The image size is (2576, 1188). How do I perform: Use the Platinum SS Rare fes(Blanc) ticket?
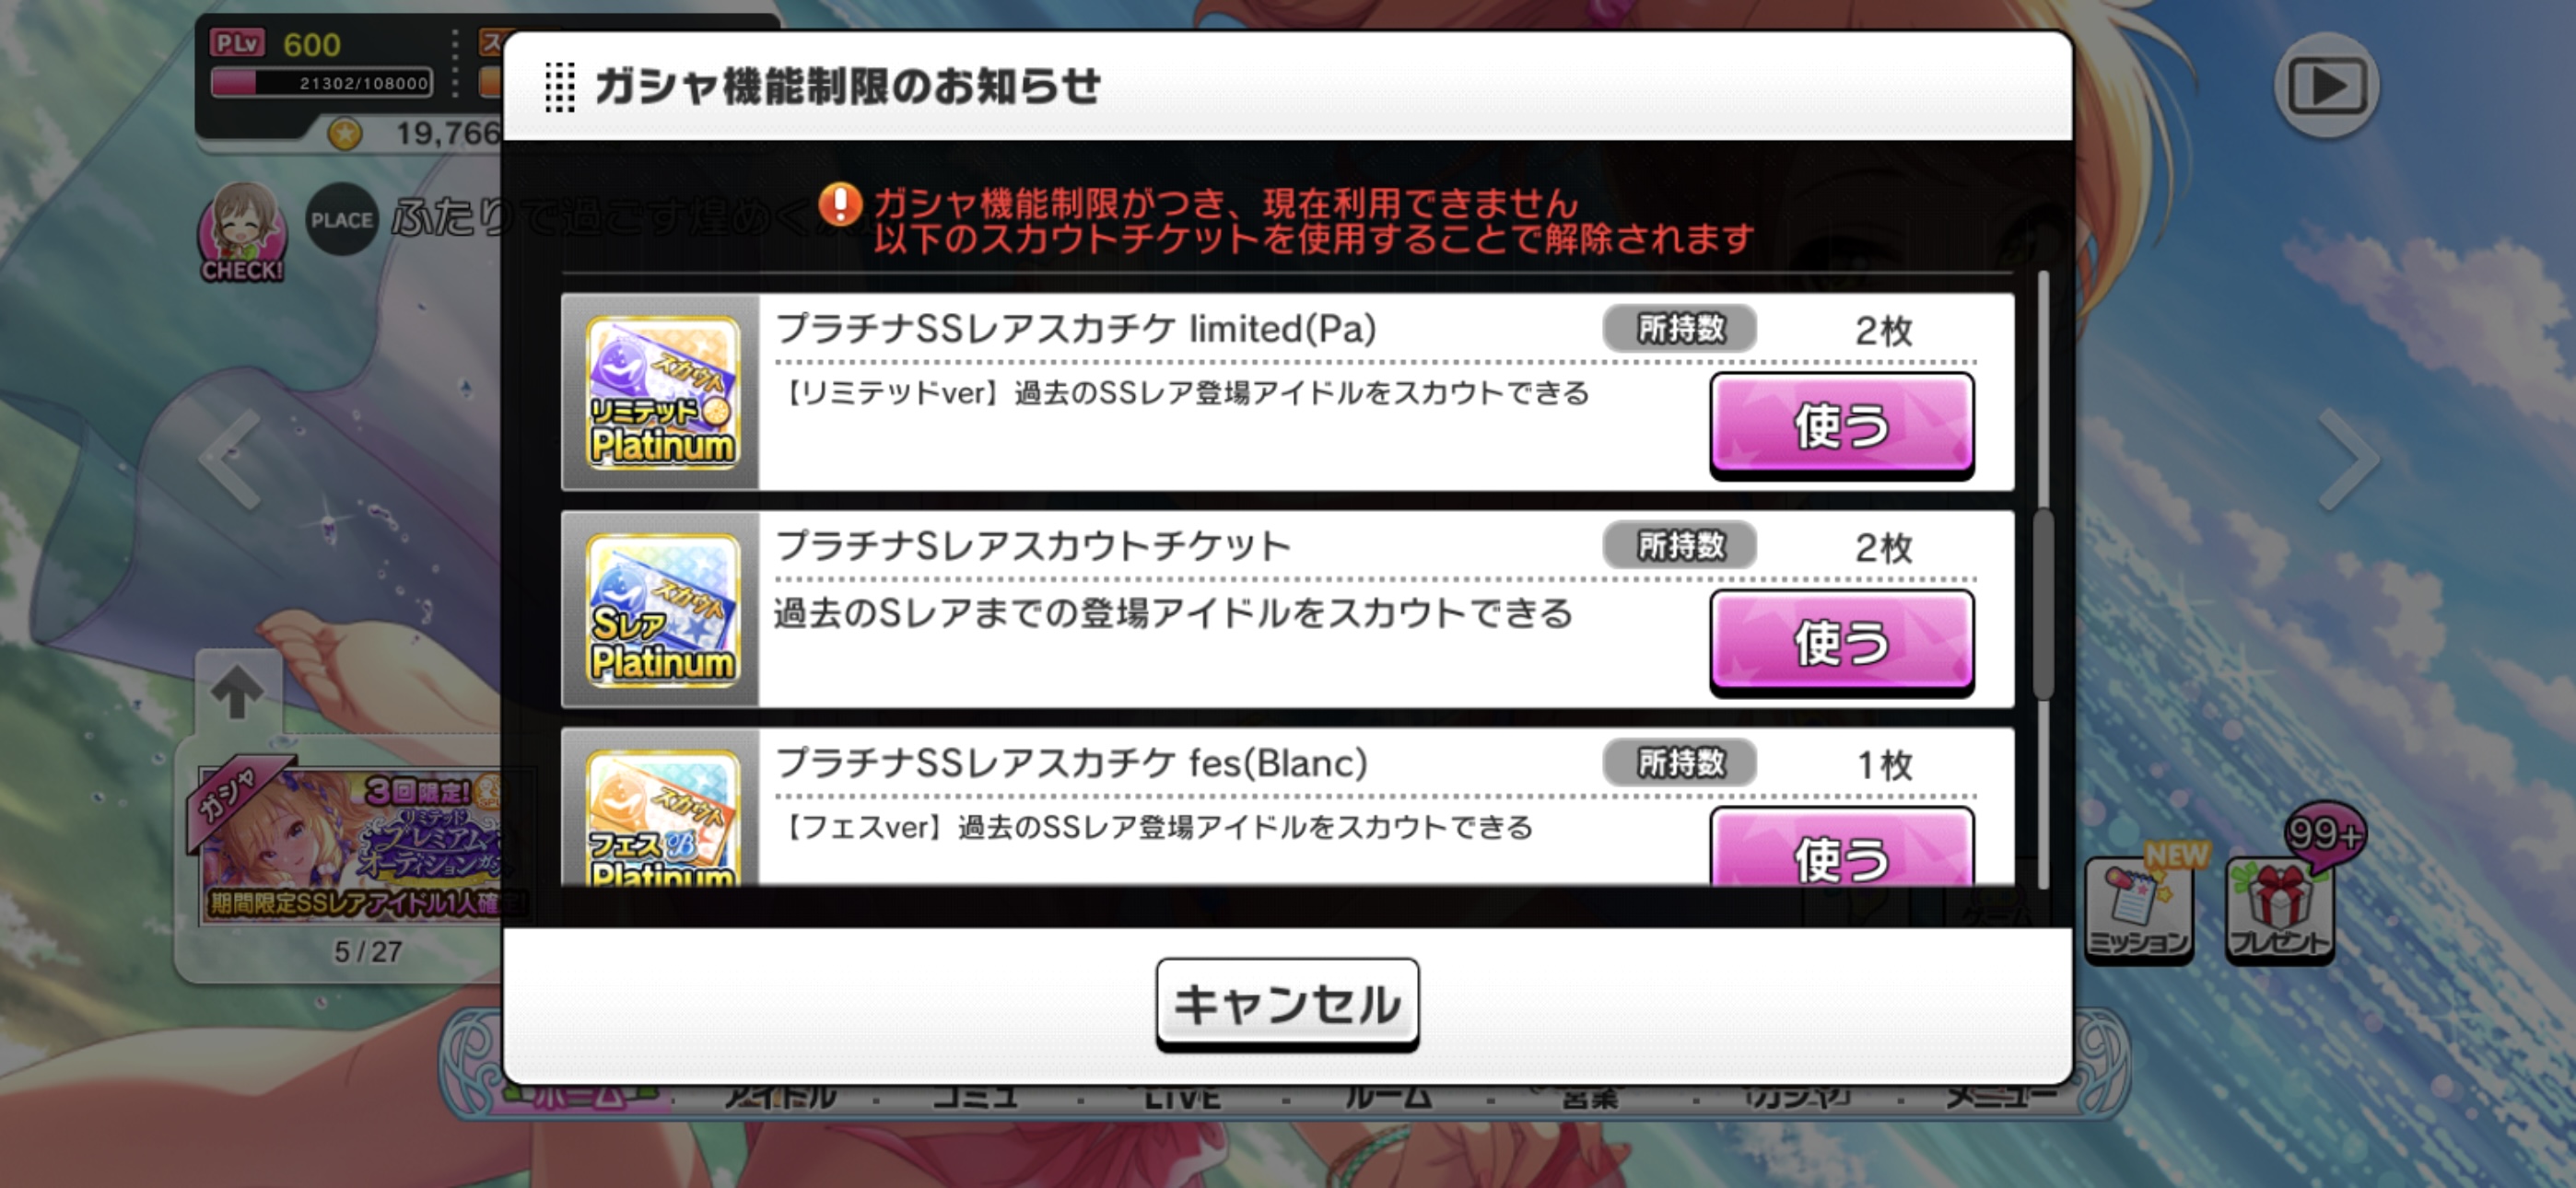point(1841,848)
